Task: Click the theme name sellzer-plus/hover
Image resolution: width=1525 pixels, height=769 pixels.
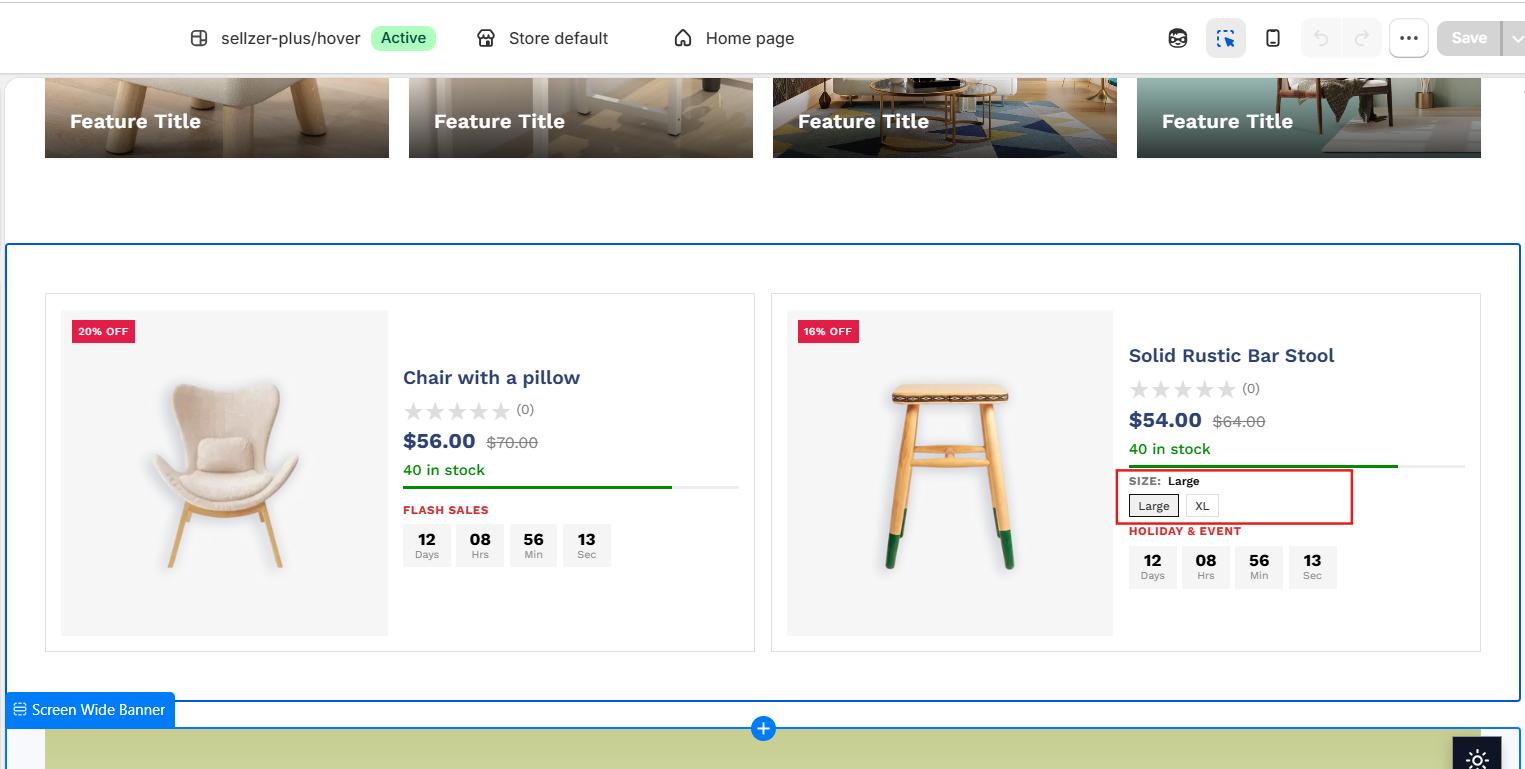Action: [291, 38]
